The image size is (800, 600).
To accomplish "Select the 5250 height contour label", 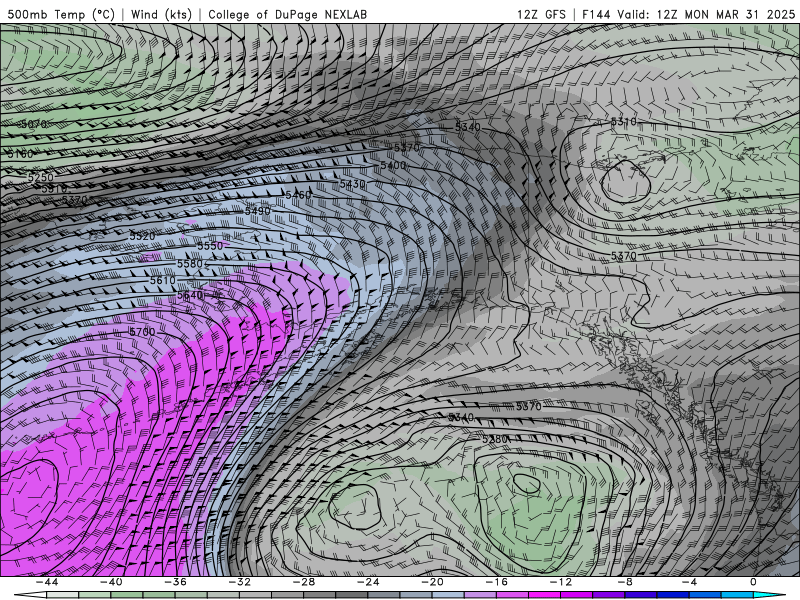I will click(40, 177).
